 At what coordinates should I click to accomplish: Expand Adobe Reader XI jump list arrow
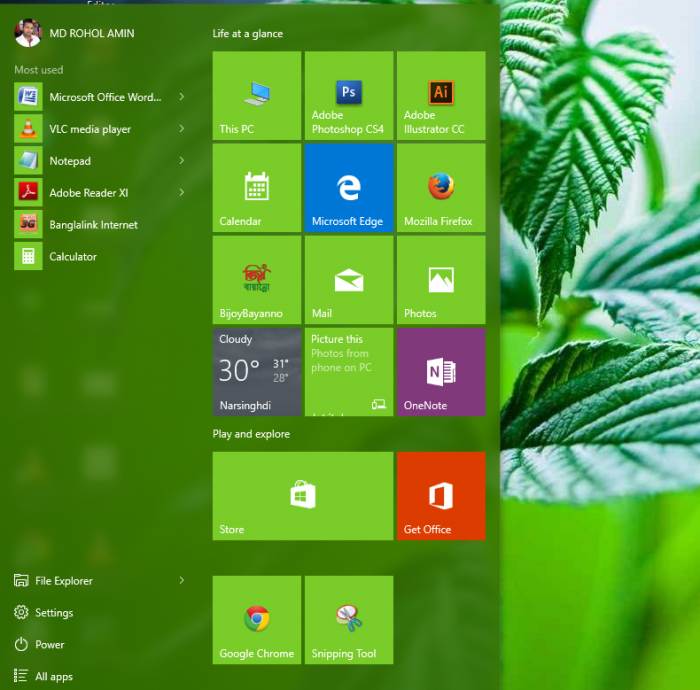click(x=181, y=192)
